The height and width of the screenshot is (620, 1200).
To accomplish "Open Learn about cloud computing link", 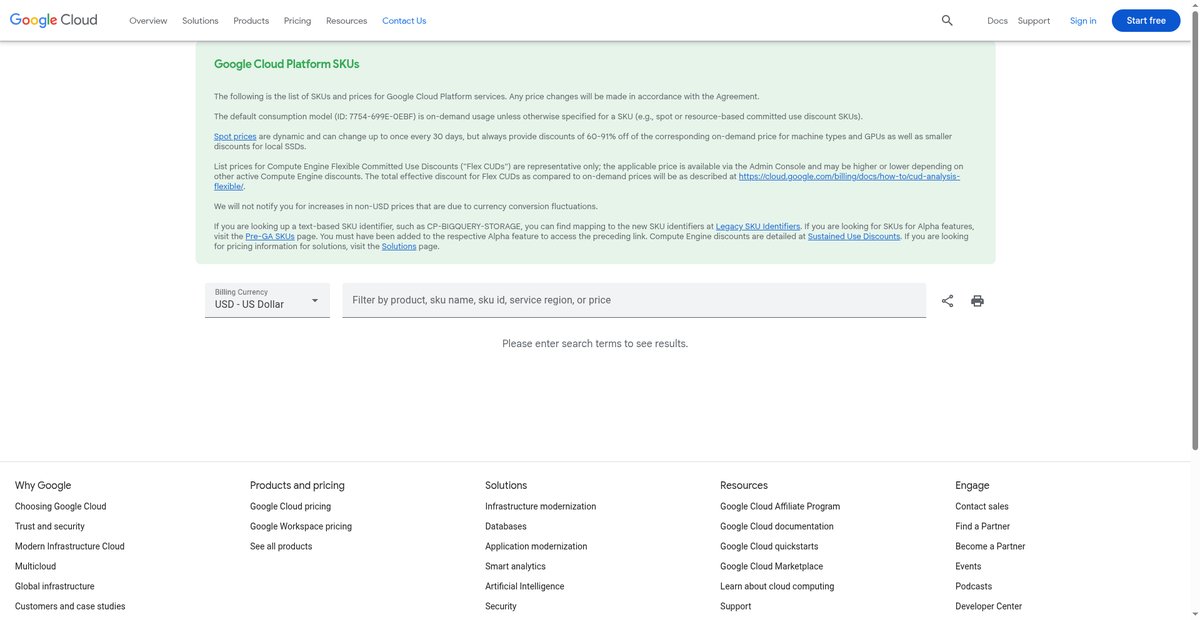I will 777,586.
